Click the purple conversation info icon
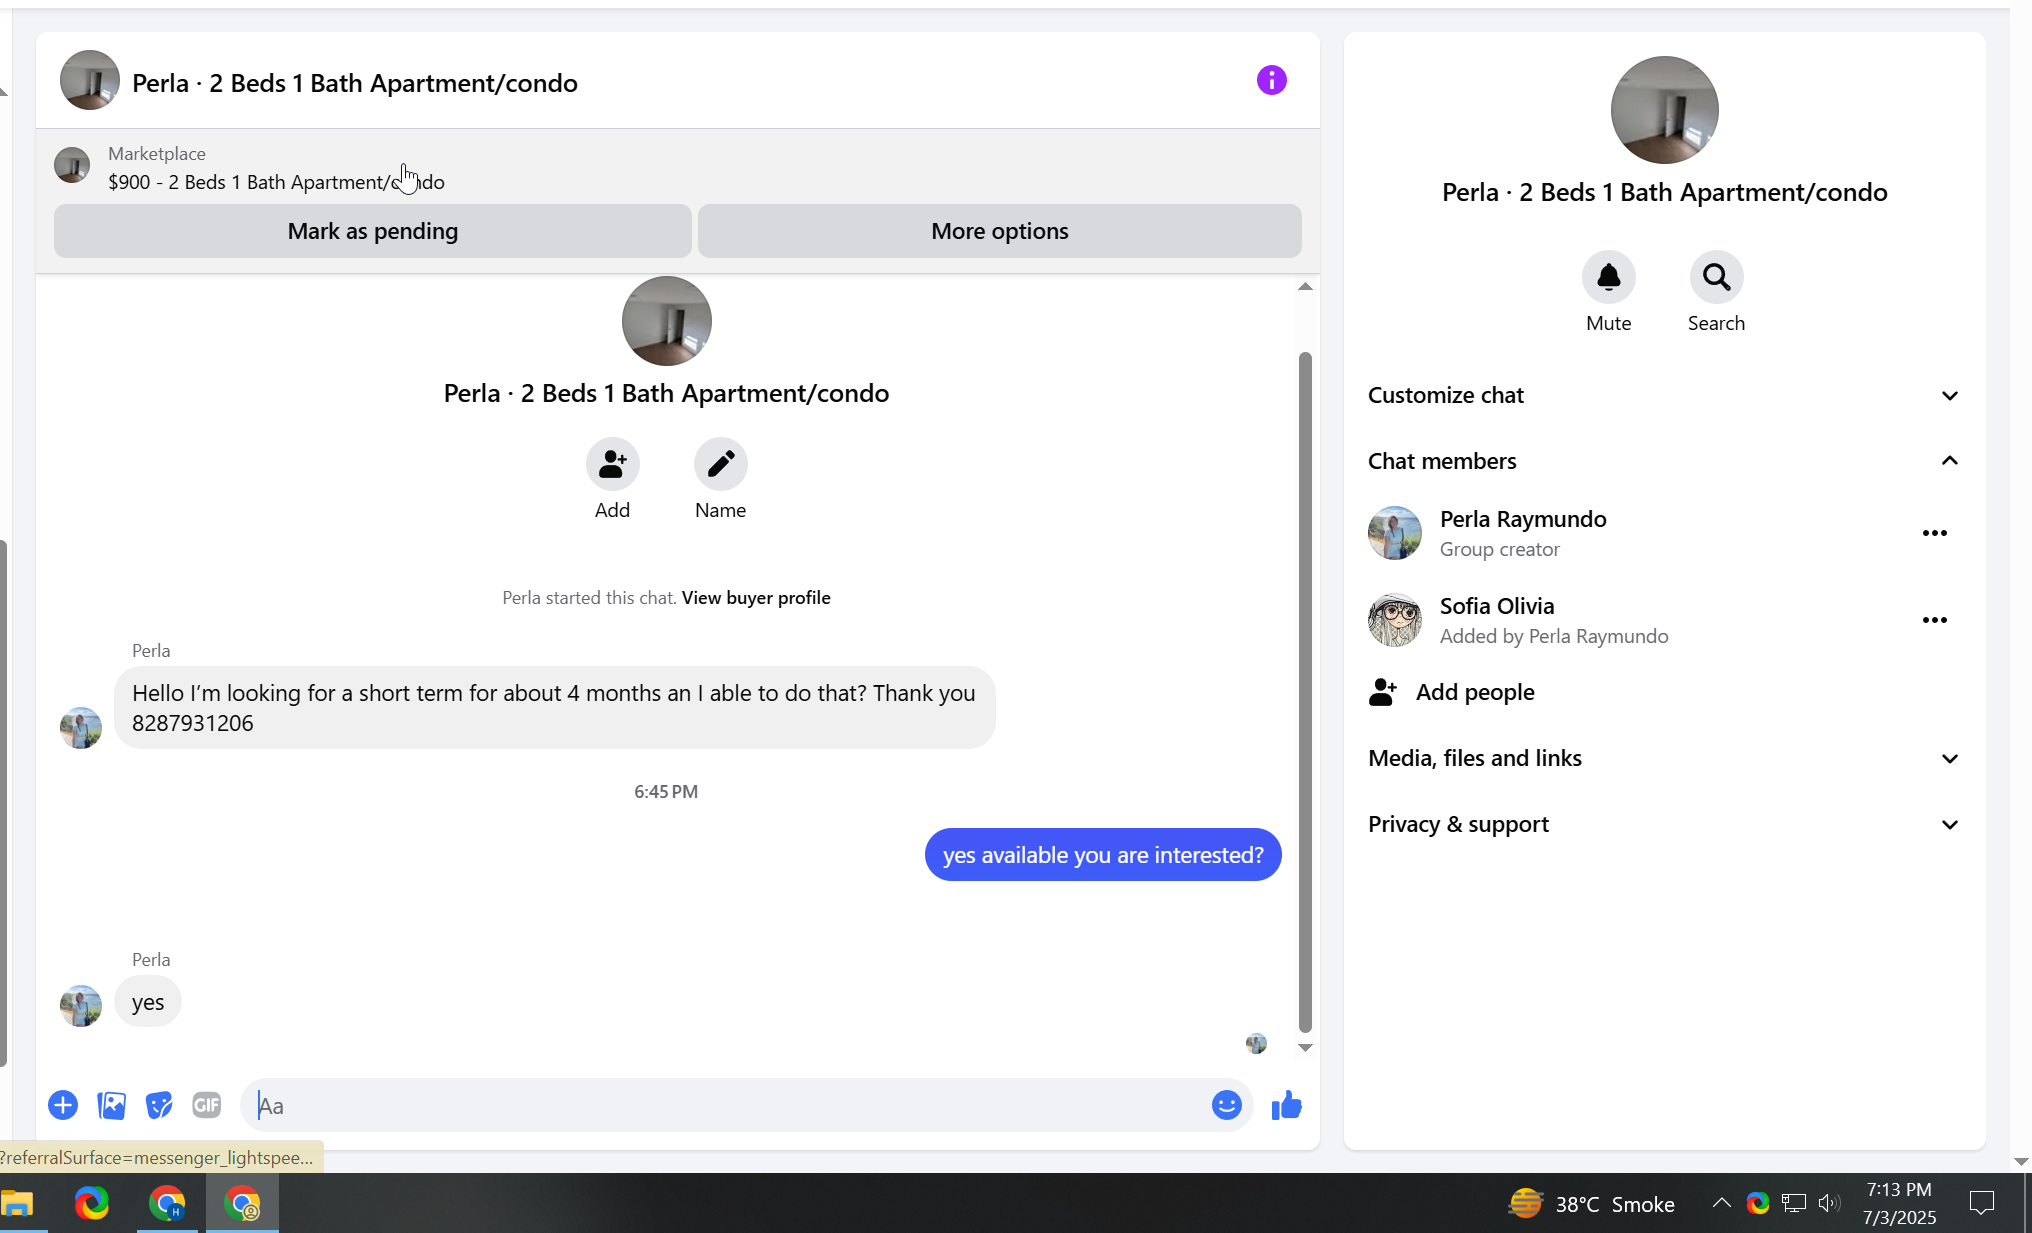Image resolution: width=2032 pixels, height=1233 pixels. pos(1271,80)
